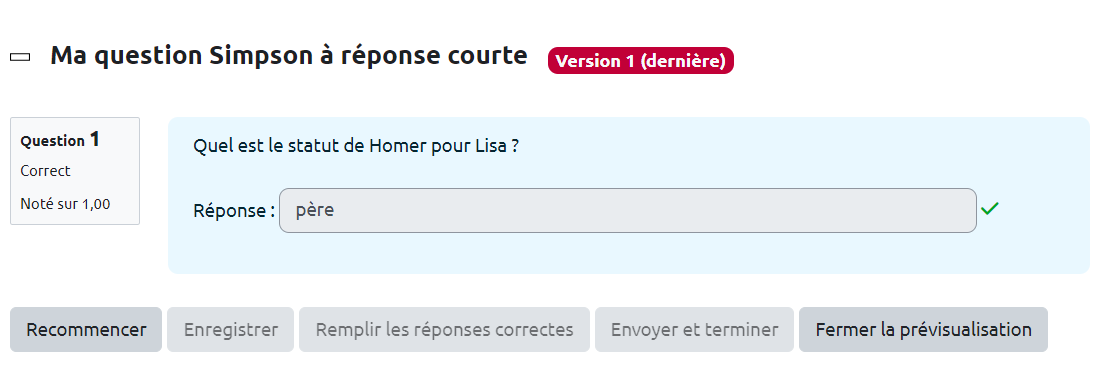Image resolution: width=1107 pixels, height=376 pixels.
Task: Click the Question 1 info heading
Action: point(60,140)
